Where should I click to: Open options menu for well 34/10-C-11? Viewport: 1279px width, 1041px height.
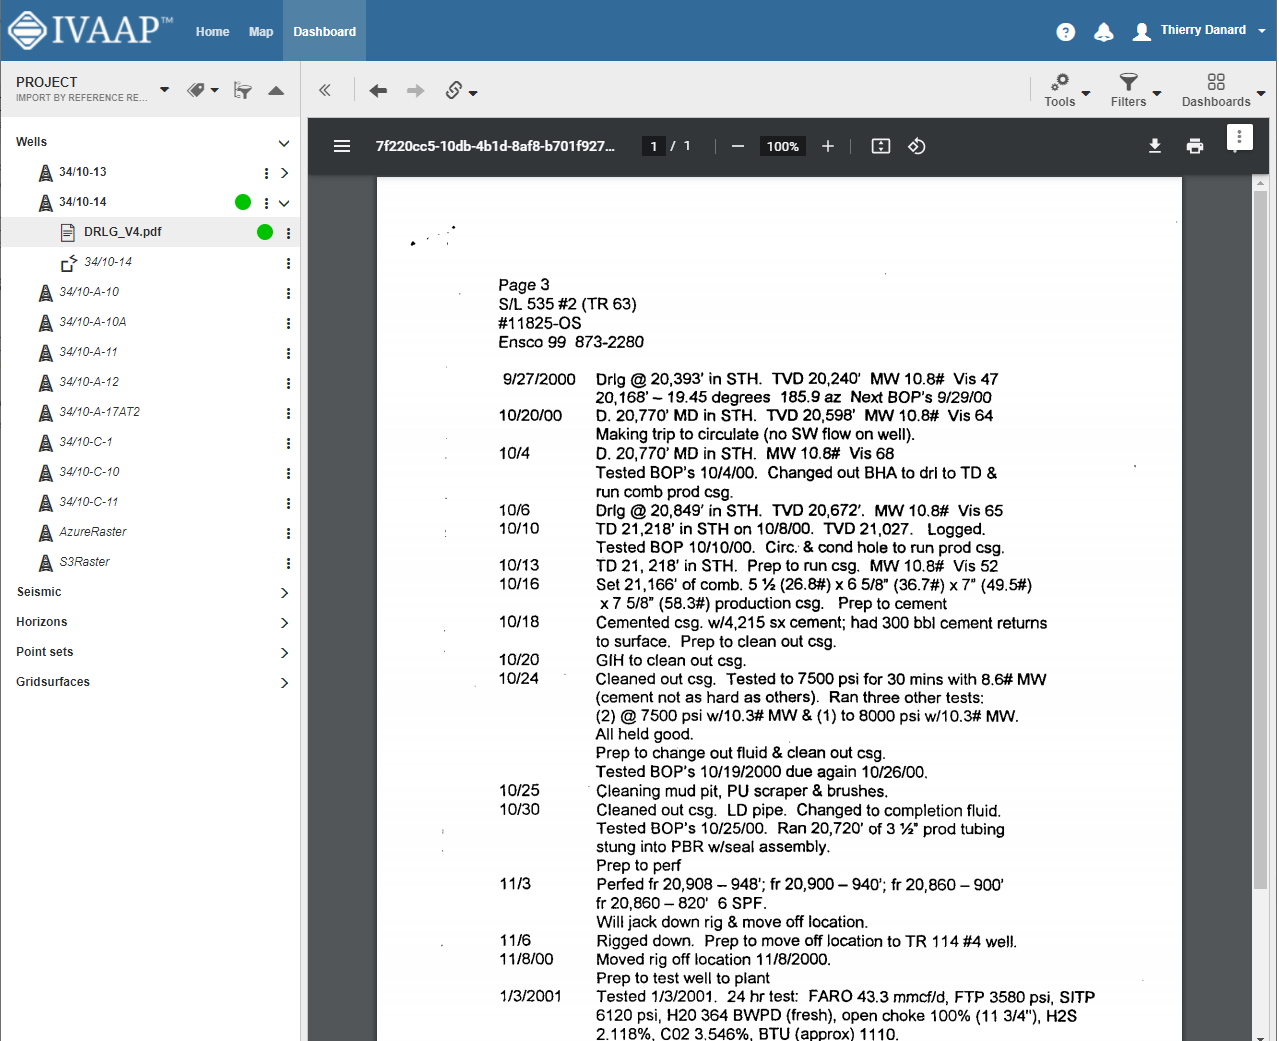point(288,503)
